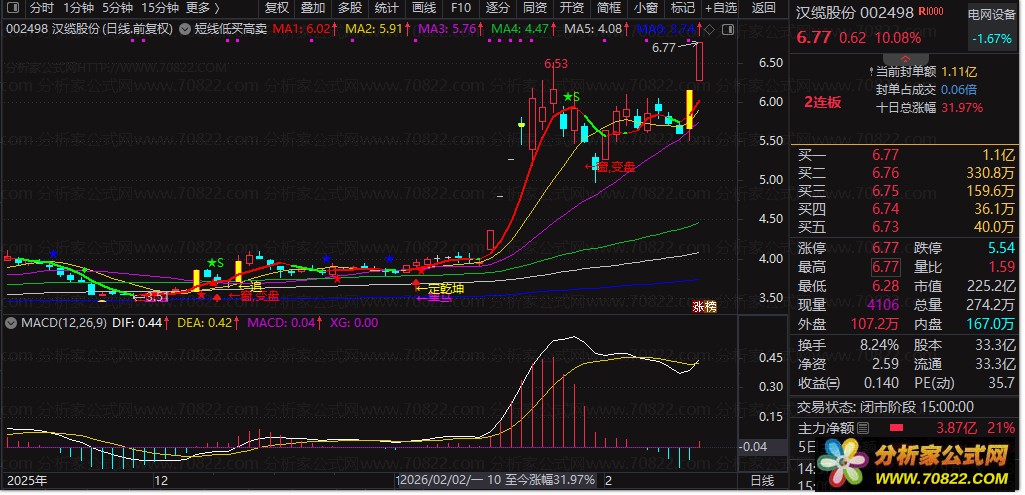Viewport: 1025px width, 495px height.
Task: Select the 买四 price 6.74
Action: pyautogui.click(x=885, y=209)
